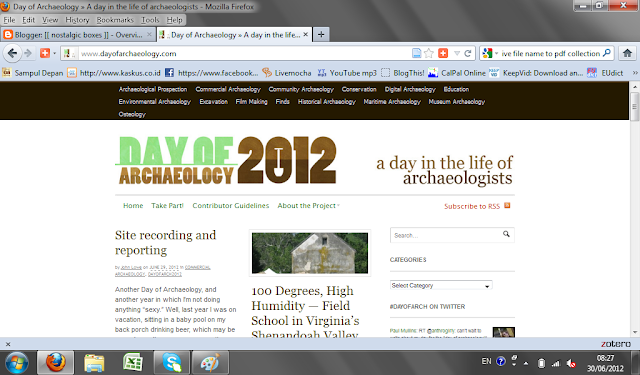Image resolution: width=640 pixels, height=375 pixels.
Task: Open Site recording and reporting article
Action: pos(165,242)
